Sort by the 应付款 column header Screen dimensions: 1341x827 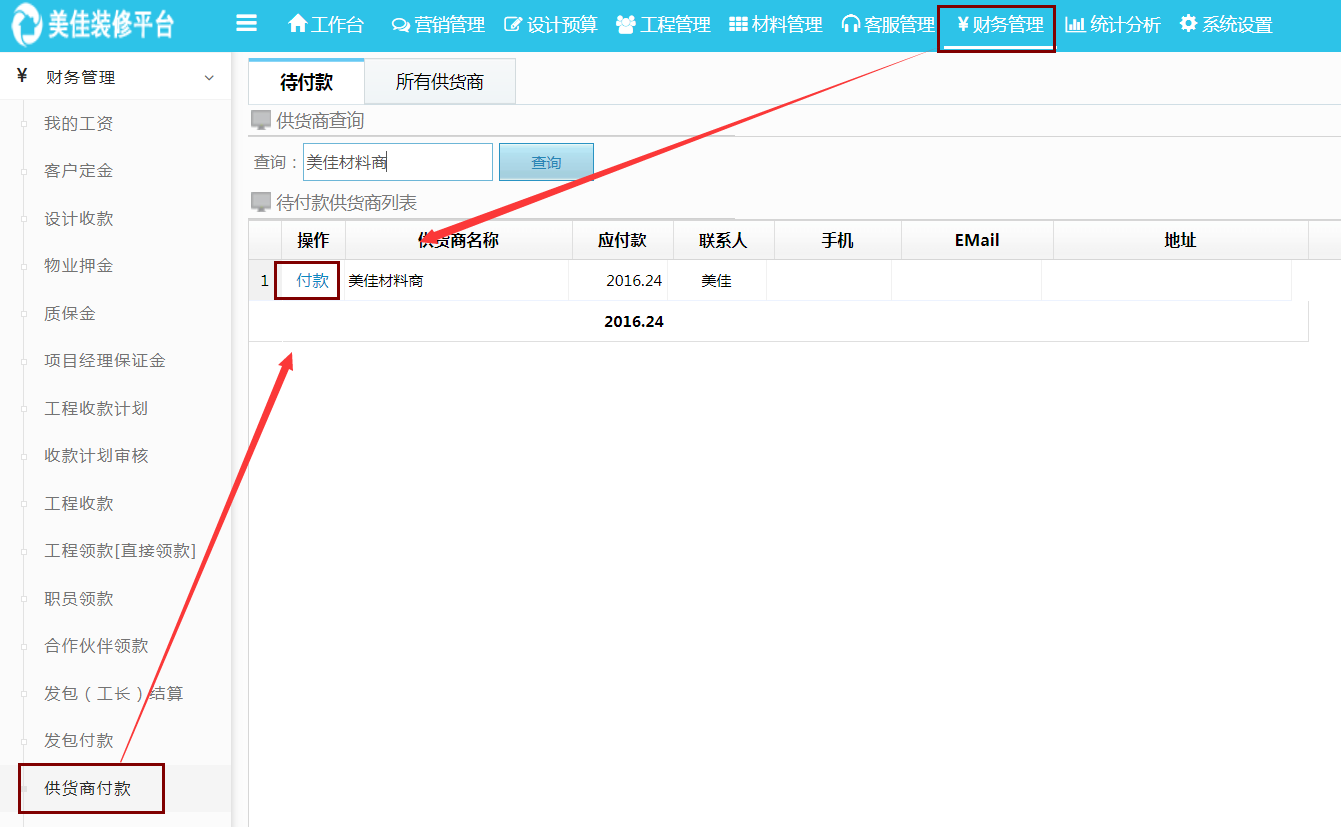(x=622, y=240)
